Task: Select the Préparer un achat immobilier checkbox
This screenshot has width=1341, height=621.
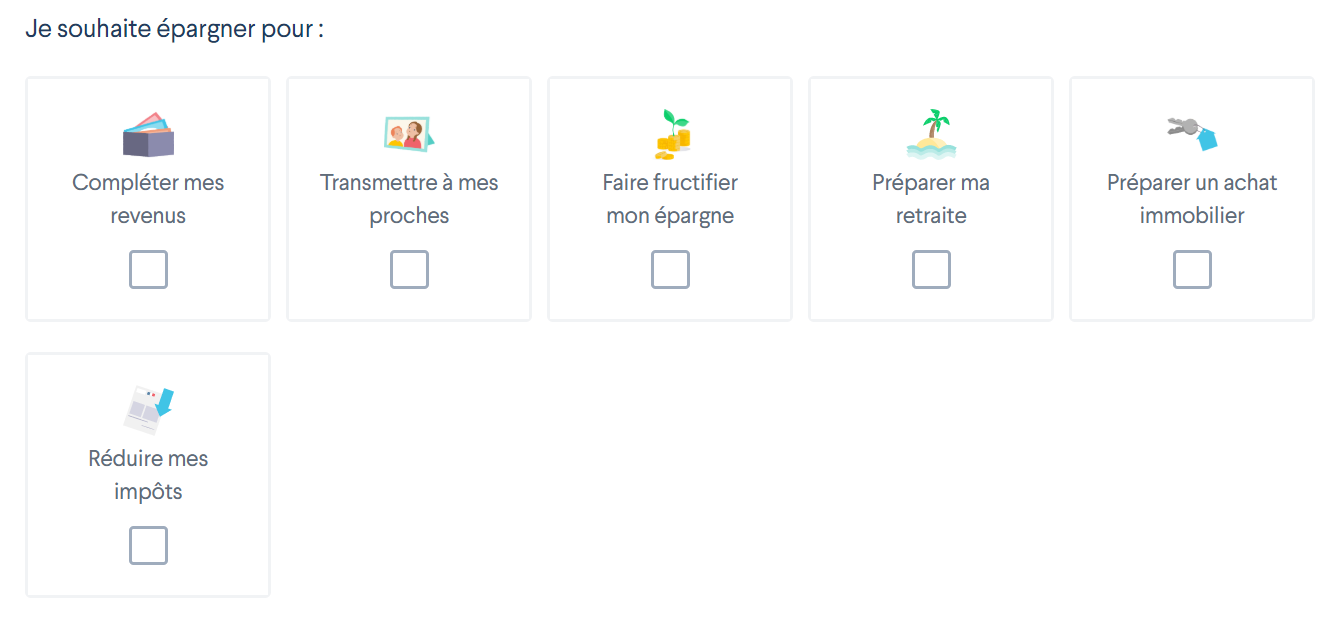Action: pyautogui.click(x=1192, y=270)
